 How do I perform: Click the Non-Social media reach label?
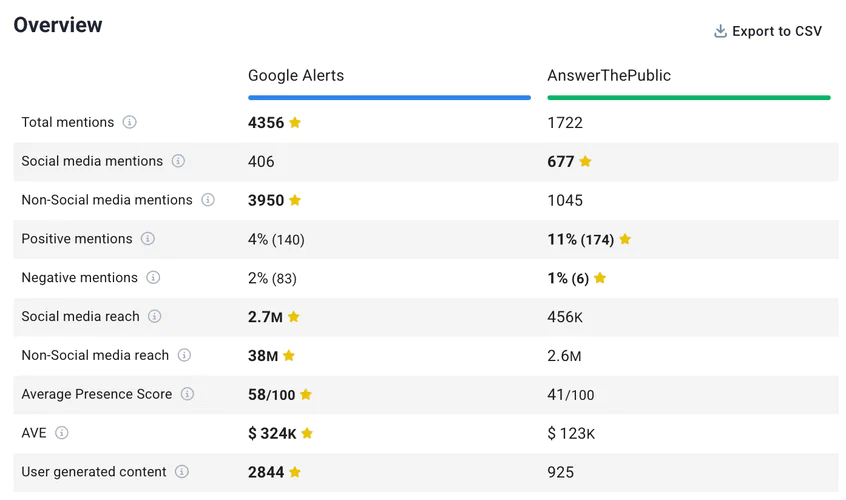click(x=95, y=355)
